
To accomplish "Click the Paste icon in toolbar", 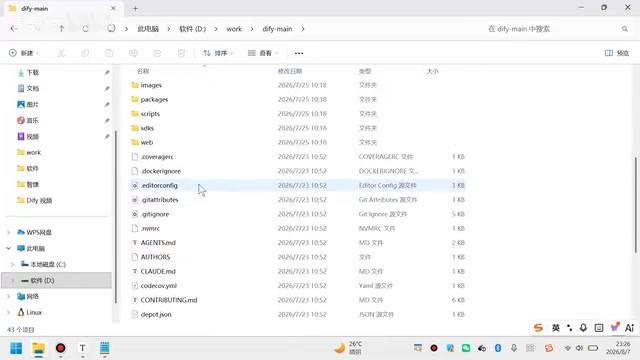I will pyautogui.click(x=109, y=53).
